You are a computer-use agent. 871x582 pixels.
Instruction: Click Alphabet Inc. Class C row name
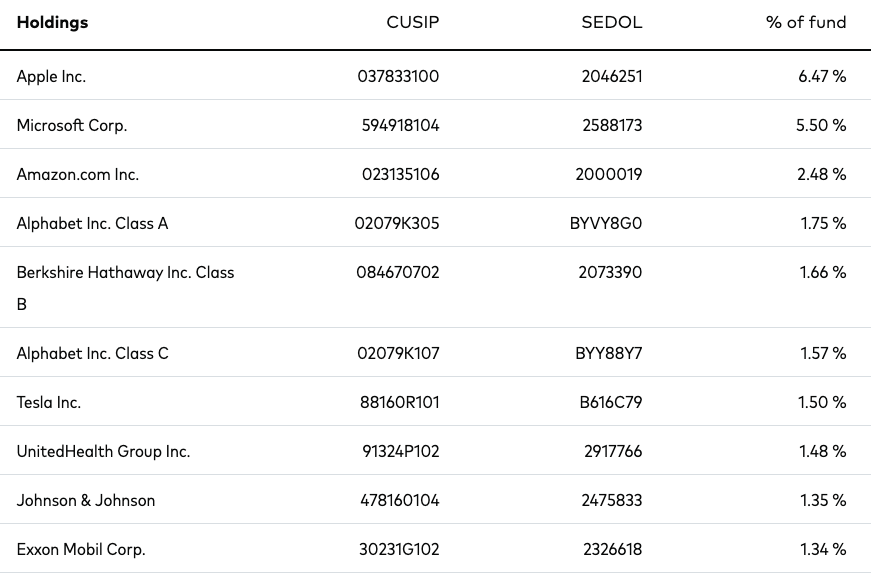pos(92,353)
